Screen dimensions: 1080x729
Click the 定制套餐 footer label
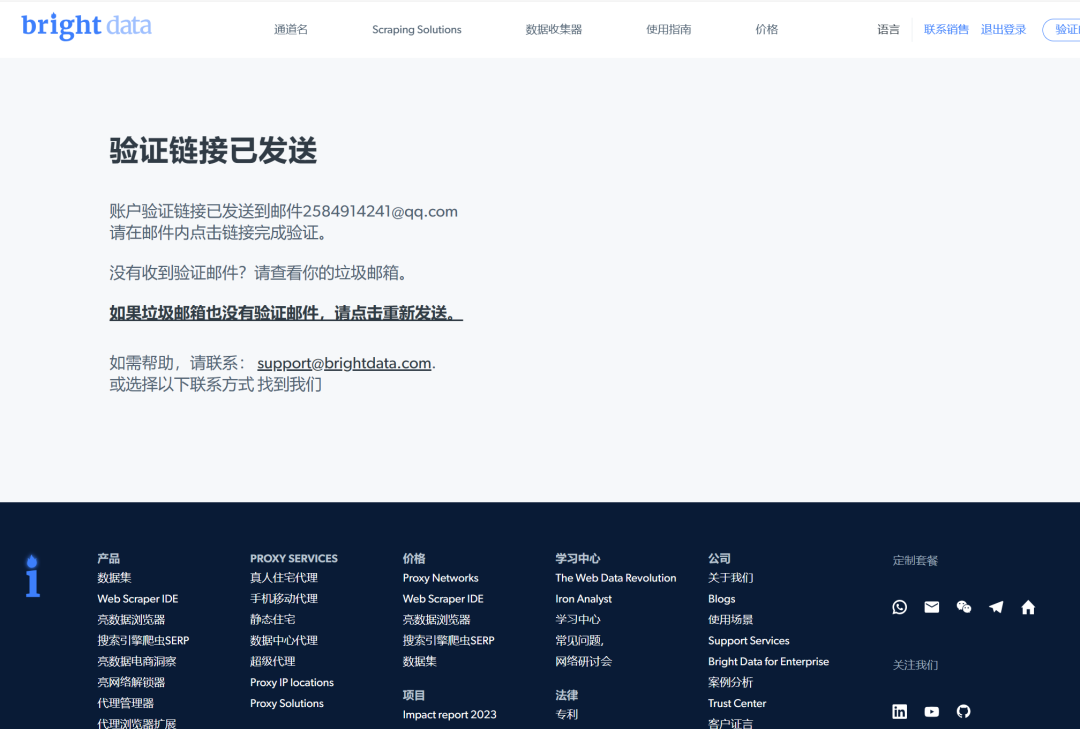click(915, 560)
